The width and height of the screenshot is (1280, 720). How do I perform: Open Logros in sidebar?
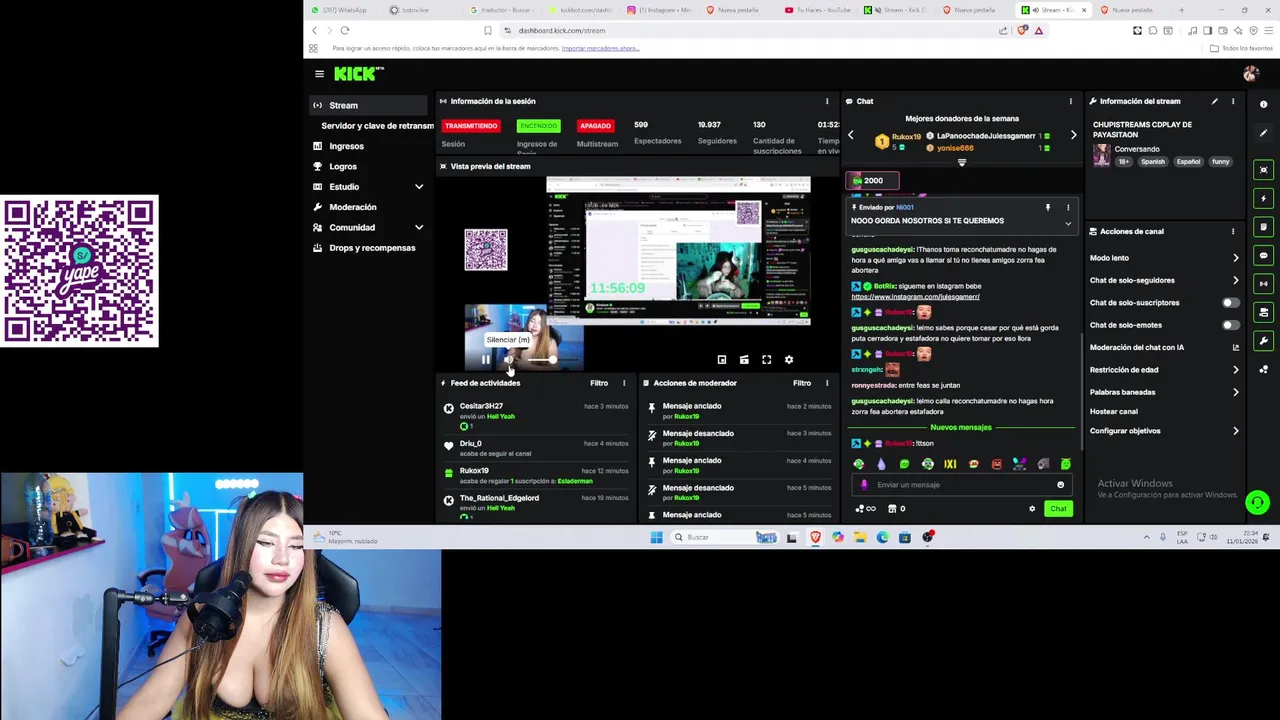coord(343,167)
